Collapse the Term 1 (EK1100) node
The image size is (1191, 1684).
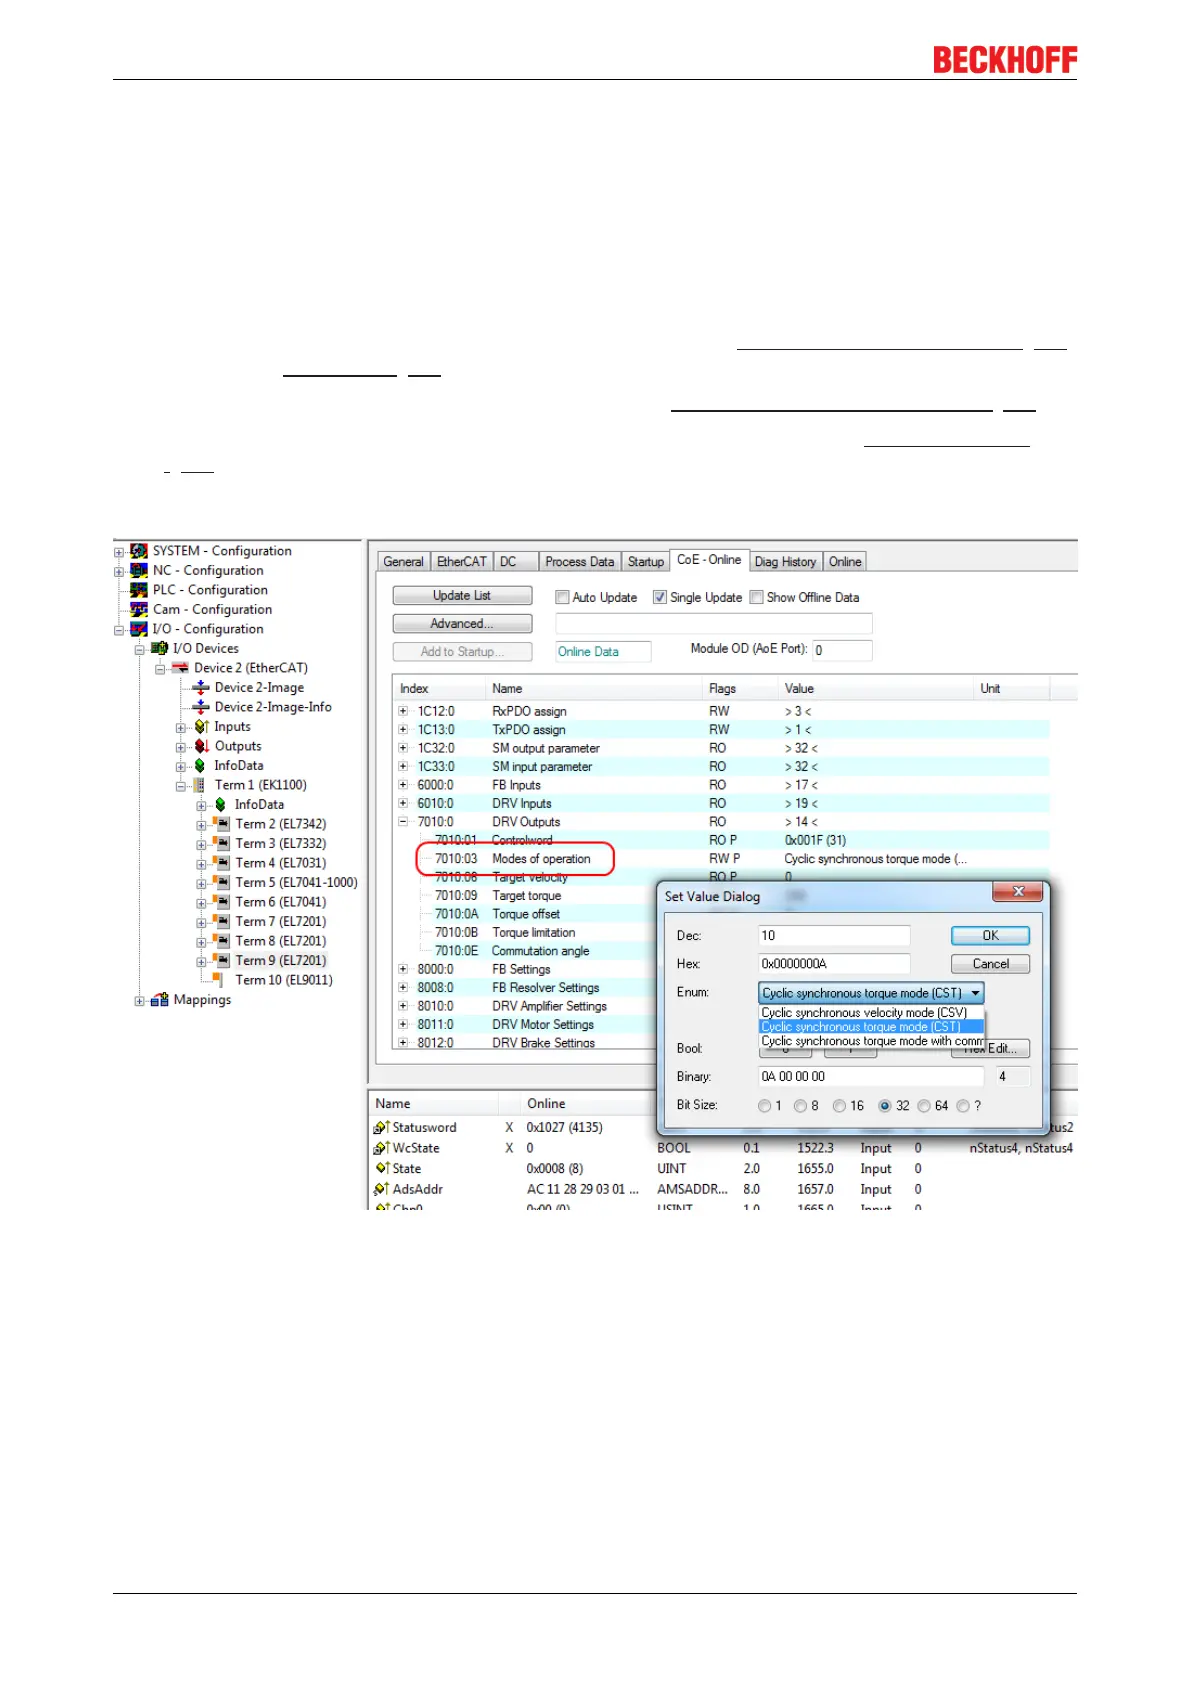click(181, 786)
